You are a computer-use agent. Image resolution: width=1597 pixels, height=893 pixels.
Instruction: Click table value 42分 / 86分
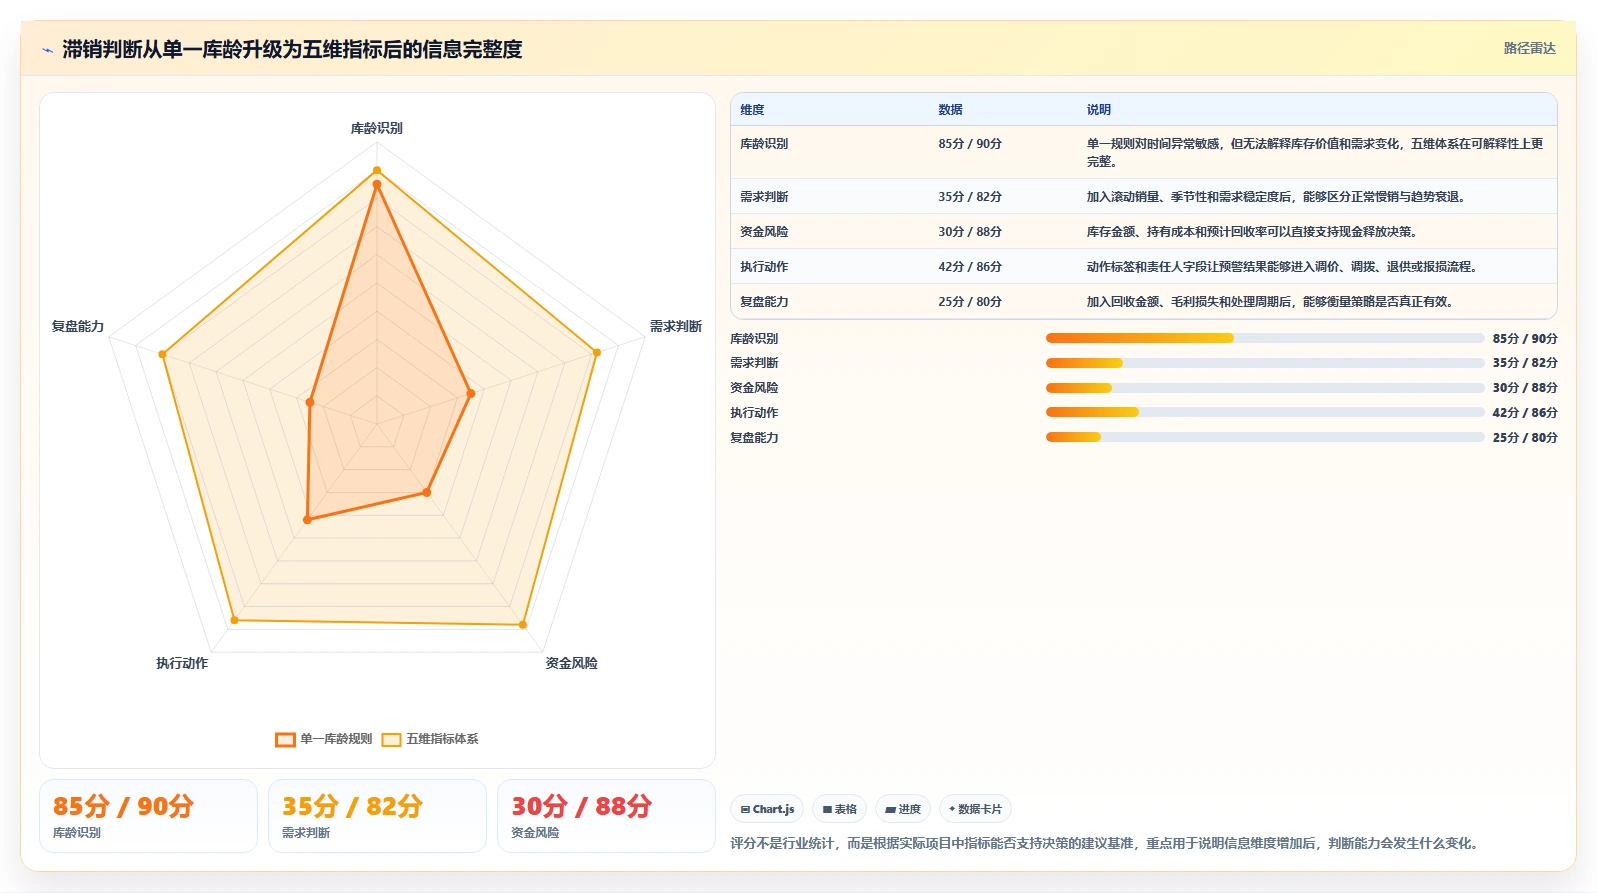coord(970,267)
